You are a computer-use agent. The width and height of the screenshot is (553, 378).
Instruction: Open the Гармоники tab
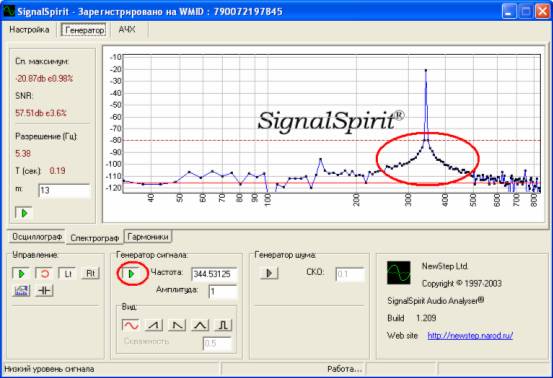pyautogui.click(x=148, y=237)
